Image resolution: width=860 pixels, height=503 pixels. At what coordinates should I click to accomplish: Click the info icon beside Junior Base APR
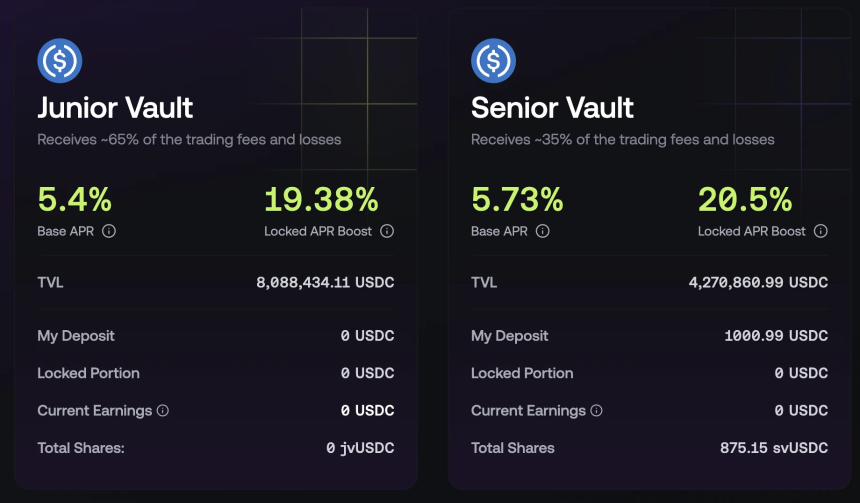[x=109, y=231]
